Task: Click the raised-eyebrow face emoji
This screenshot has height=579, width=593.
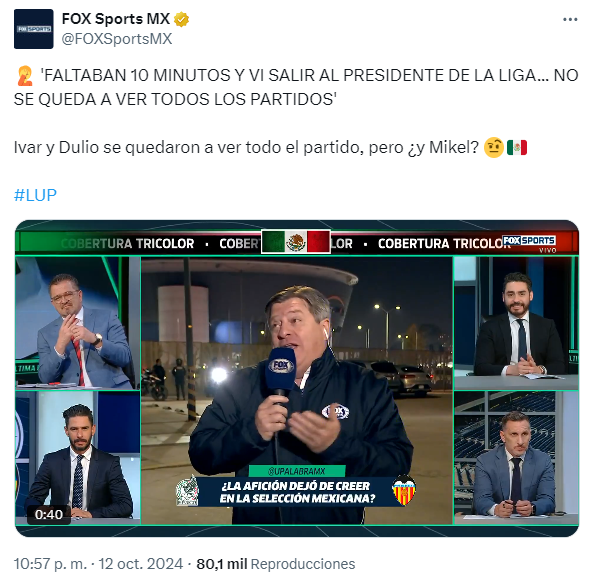Action: pyautogui.click(x=494, y=147)
